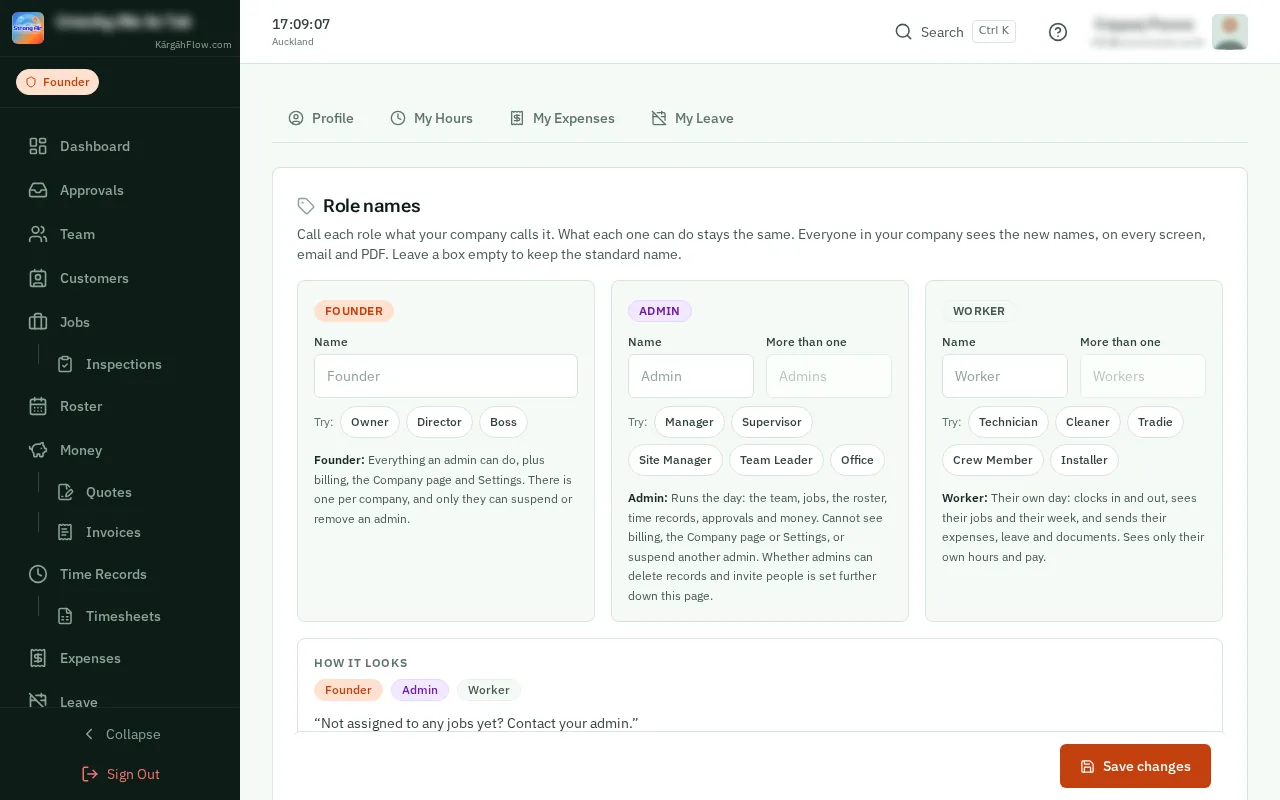Screen dimensions: 1280x800
Task: Open the Money piggy bank icon
Action: 38,450
